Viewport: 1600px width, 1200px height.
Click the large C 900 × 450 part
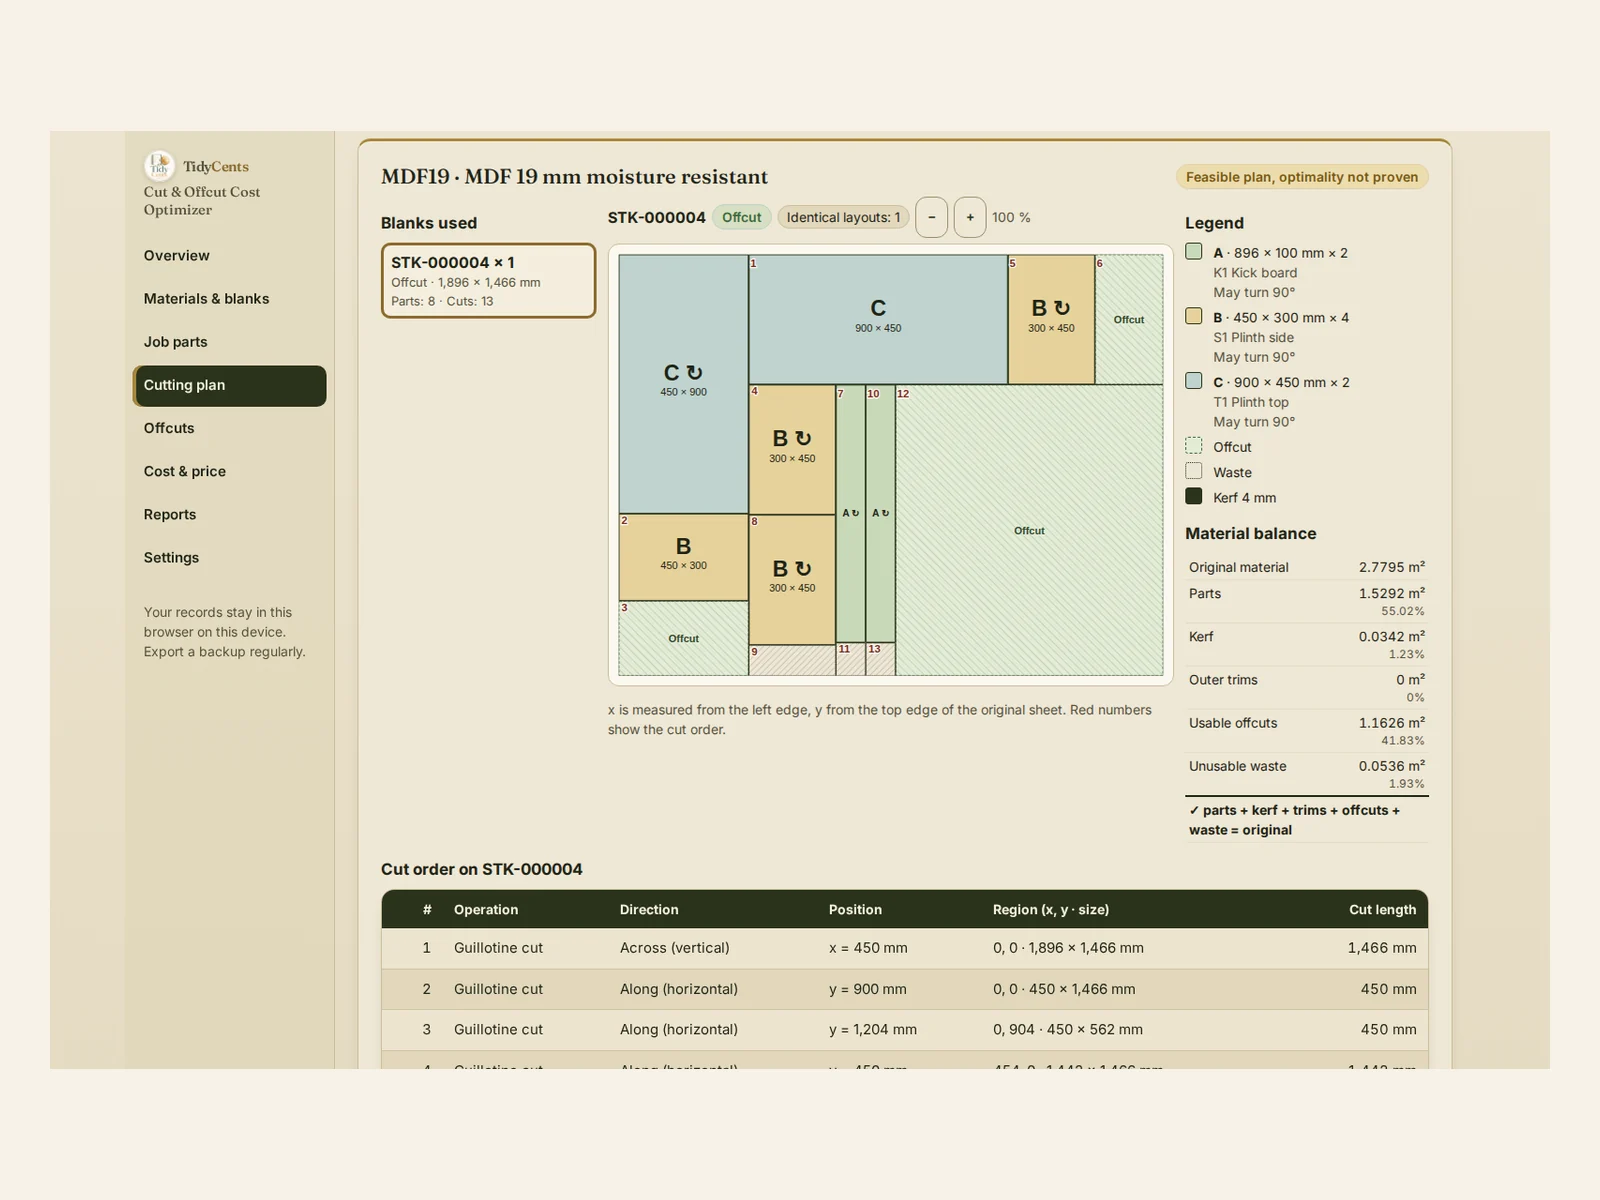tap(878, 319)
